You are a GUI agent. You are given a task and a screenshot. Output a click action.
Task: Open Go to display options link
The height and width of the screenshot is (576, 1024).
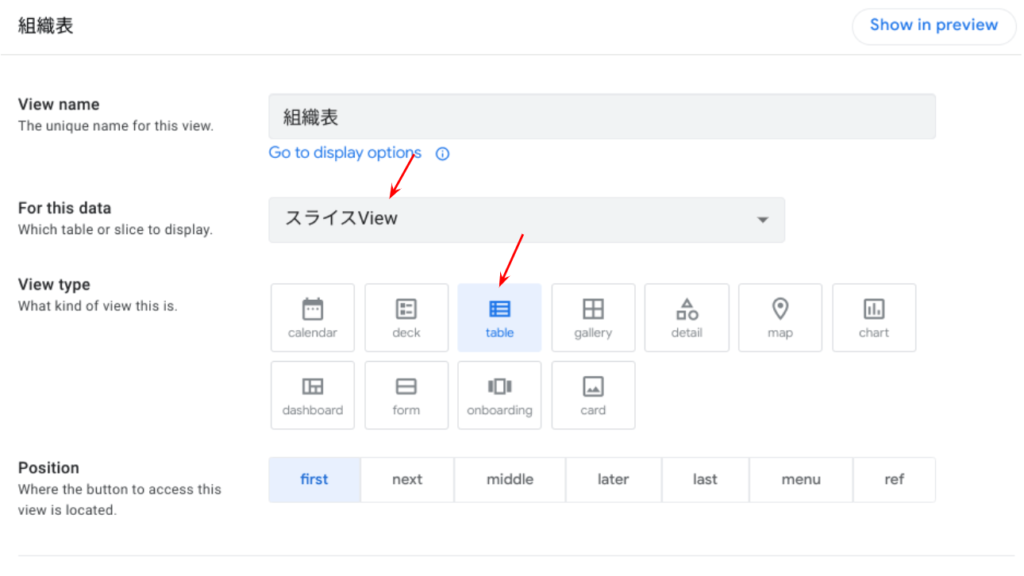point(345,153)
